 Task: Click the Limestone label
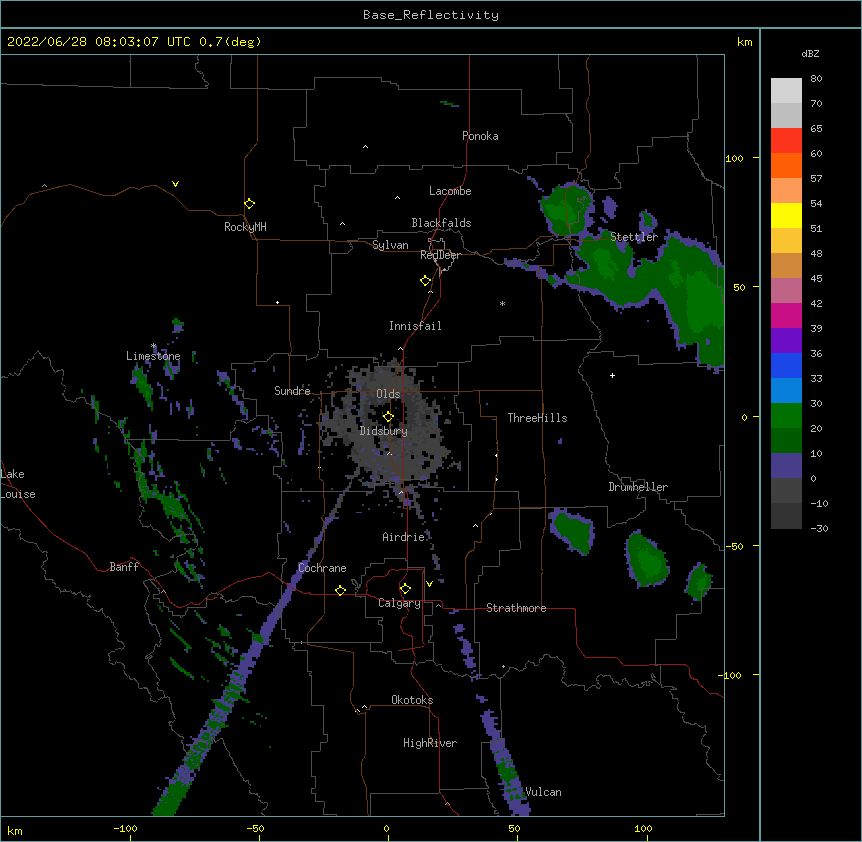tap(153, 356)
